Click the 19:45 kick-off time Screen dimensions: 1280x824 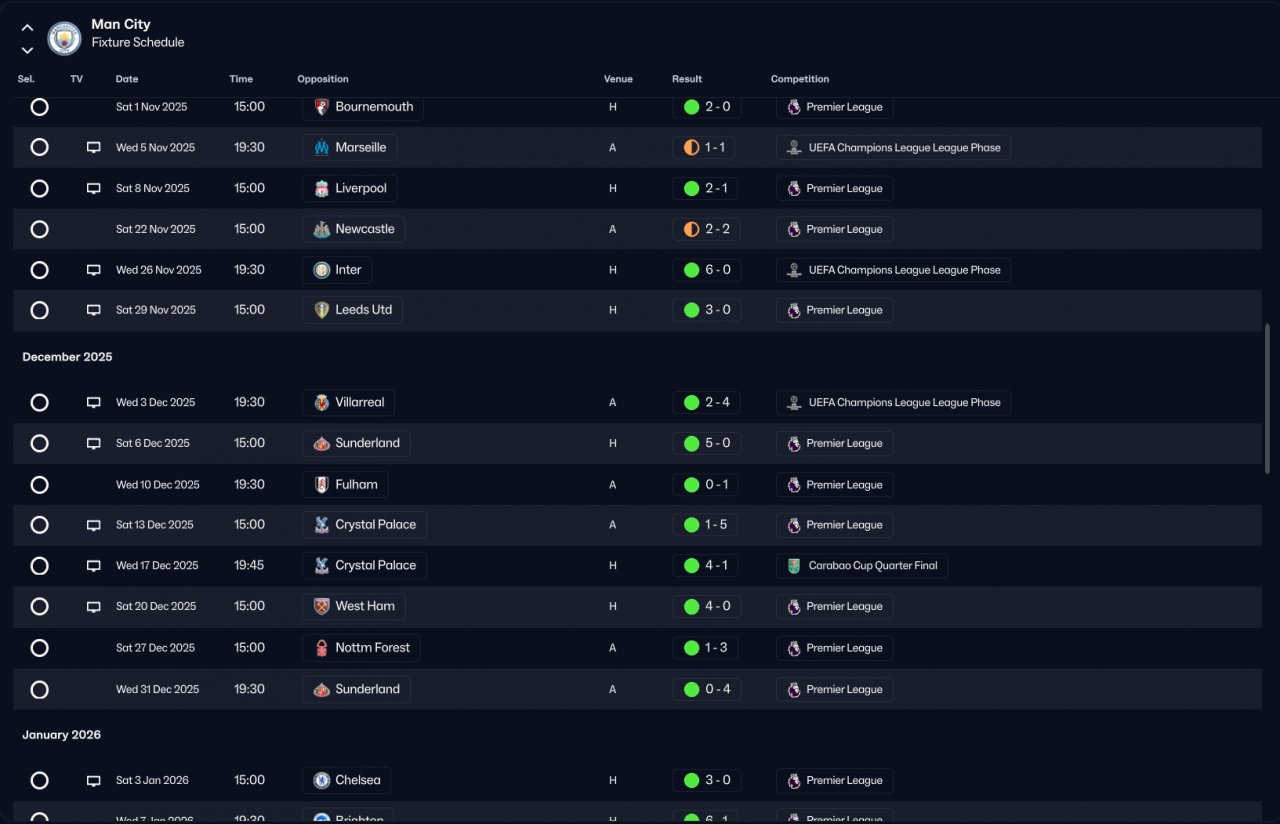point(249,566)
